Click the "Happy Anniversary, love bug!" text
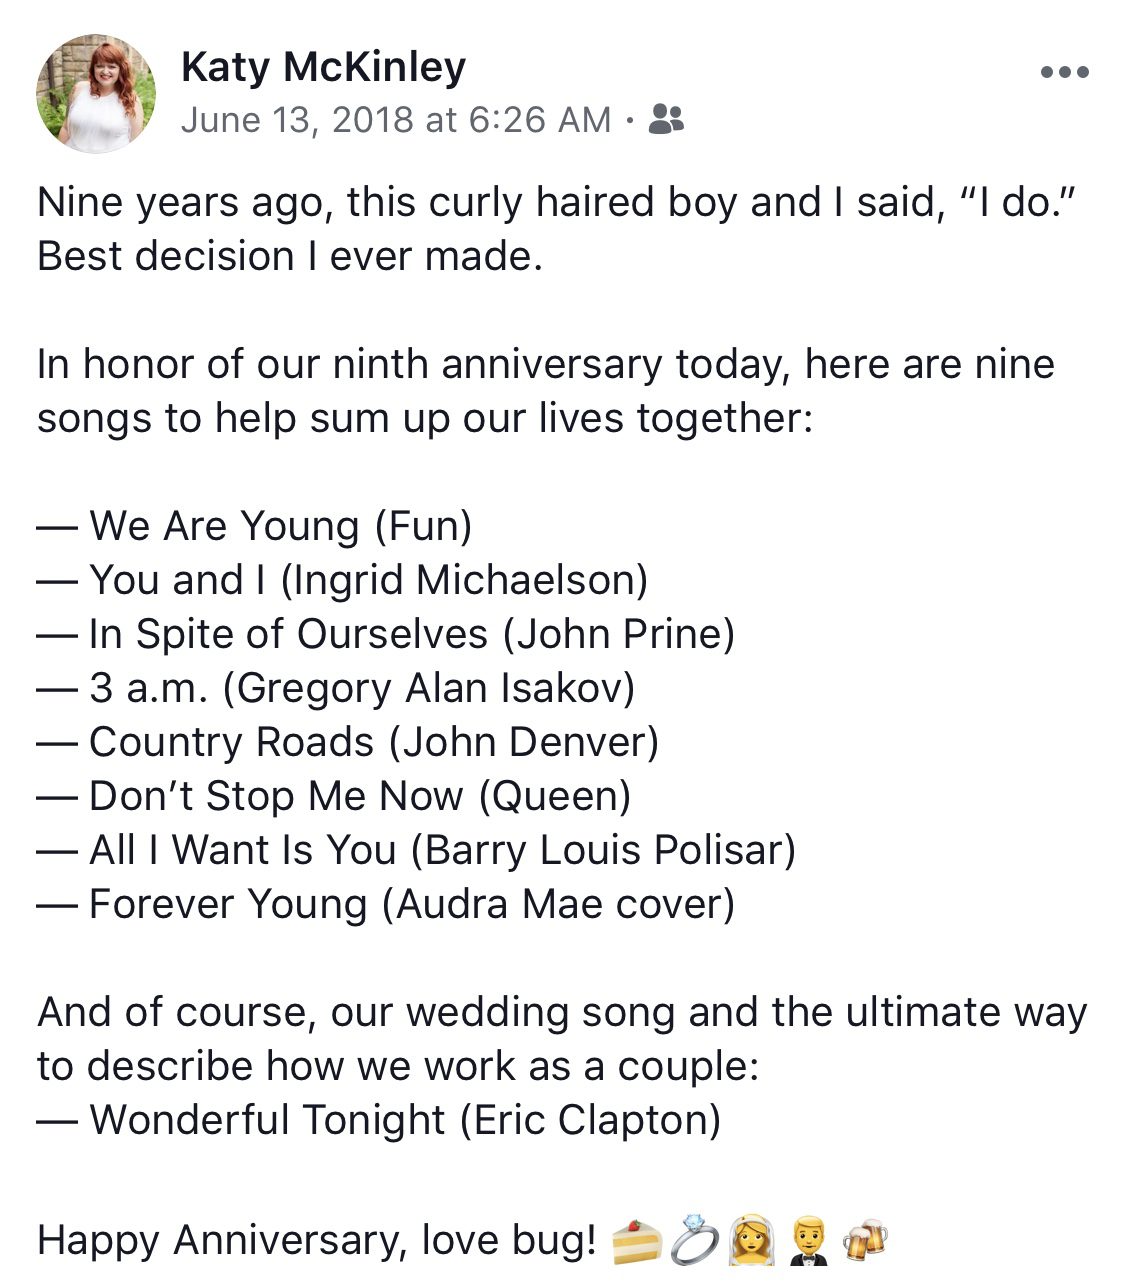The width and height of the screenshot is (1125, 1287). 316,1241
